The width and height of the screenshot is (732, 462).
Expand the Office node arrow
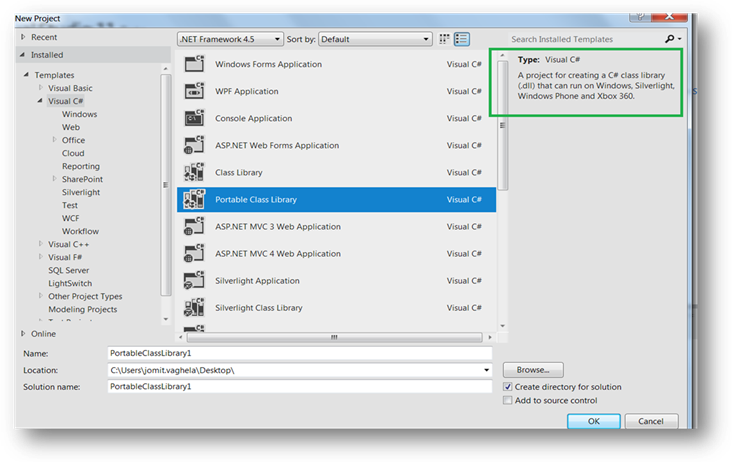(x=54, y=140)
